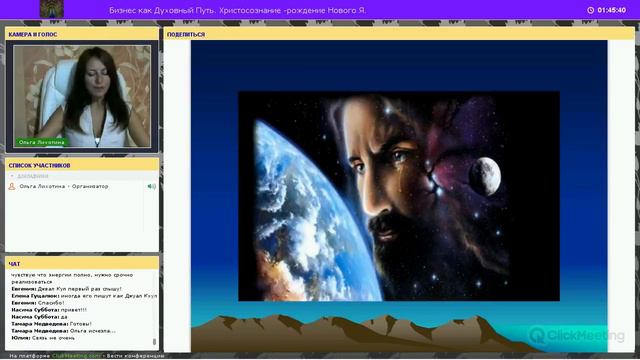Screen dimensions: 640x360
Task: Click the 'Вести конференции' text in the footer
Action: coord(136,356)
